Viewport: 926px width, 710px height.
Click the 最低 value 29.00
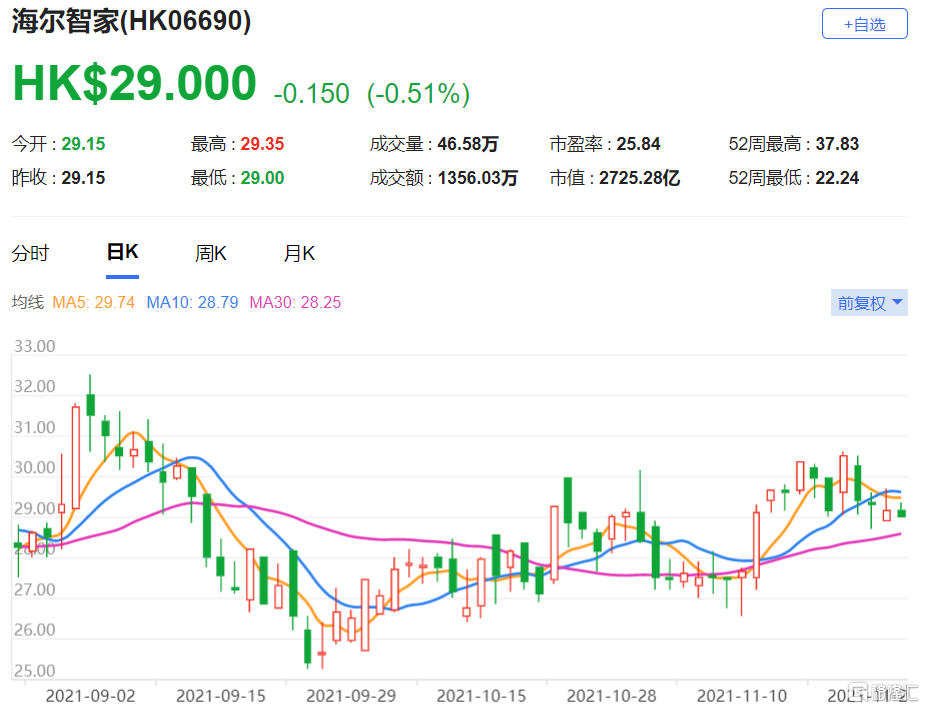262,178
